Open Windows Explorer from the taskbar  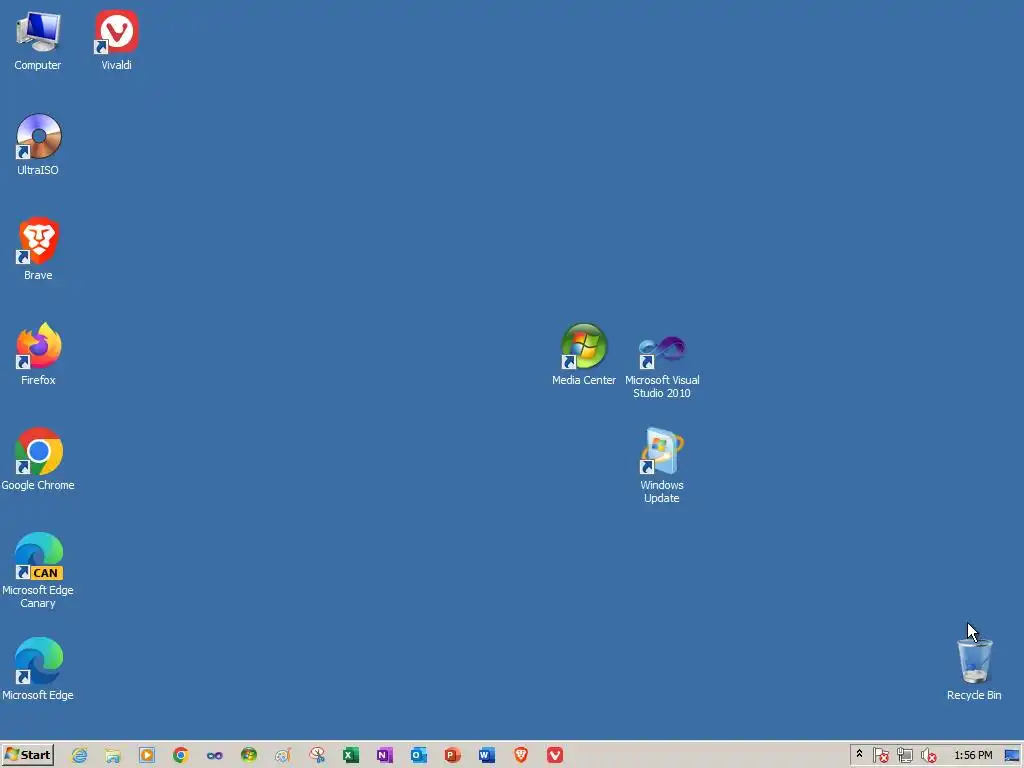(x=113, y=756)
